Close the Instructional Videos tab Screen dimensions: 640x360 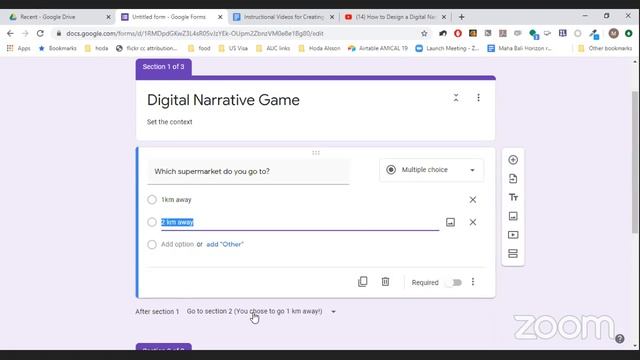click(x=332, y=17)
